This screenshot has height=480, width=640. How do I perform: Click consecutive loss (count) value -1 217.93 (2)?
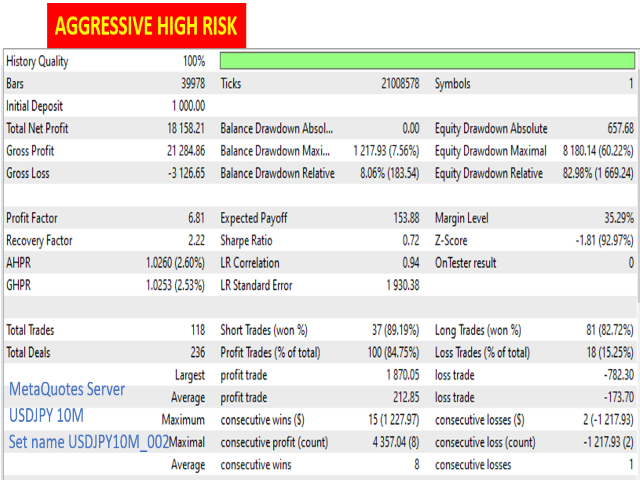(608, 442)
